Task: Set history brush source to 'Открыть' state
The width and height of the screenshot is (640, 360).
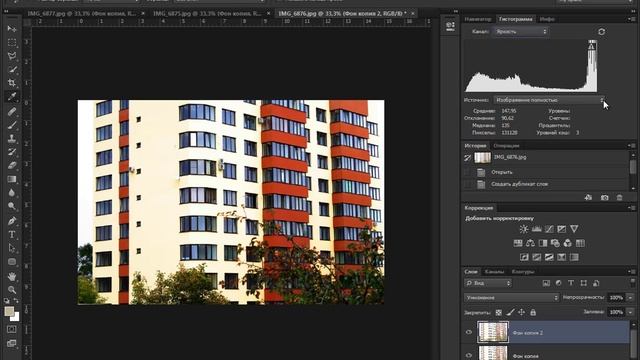Action: [468, 172]
